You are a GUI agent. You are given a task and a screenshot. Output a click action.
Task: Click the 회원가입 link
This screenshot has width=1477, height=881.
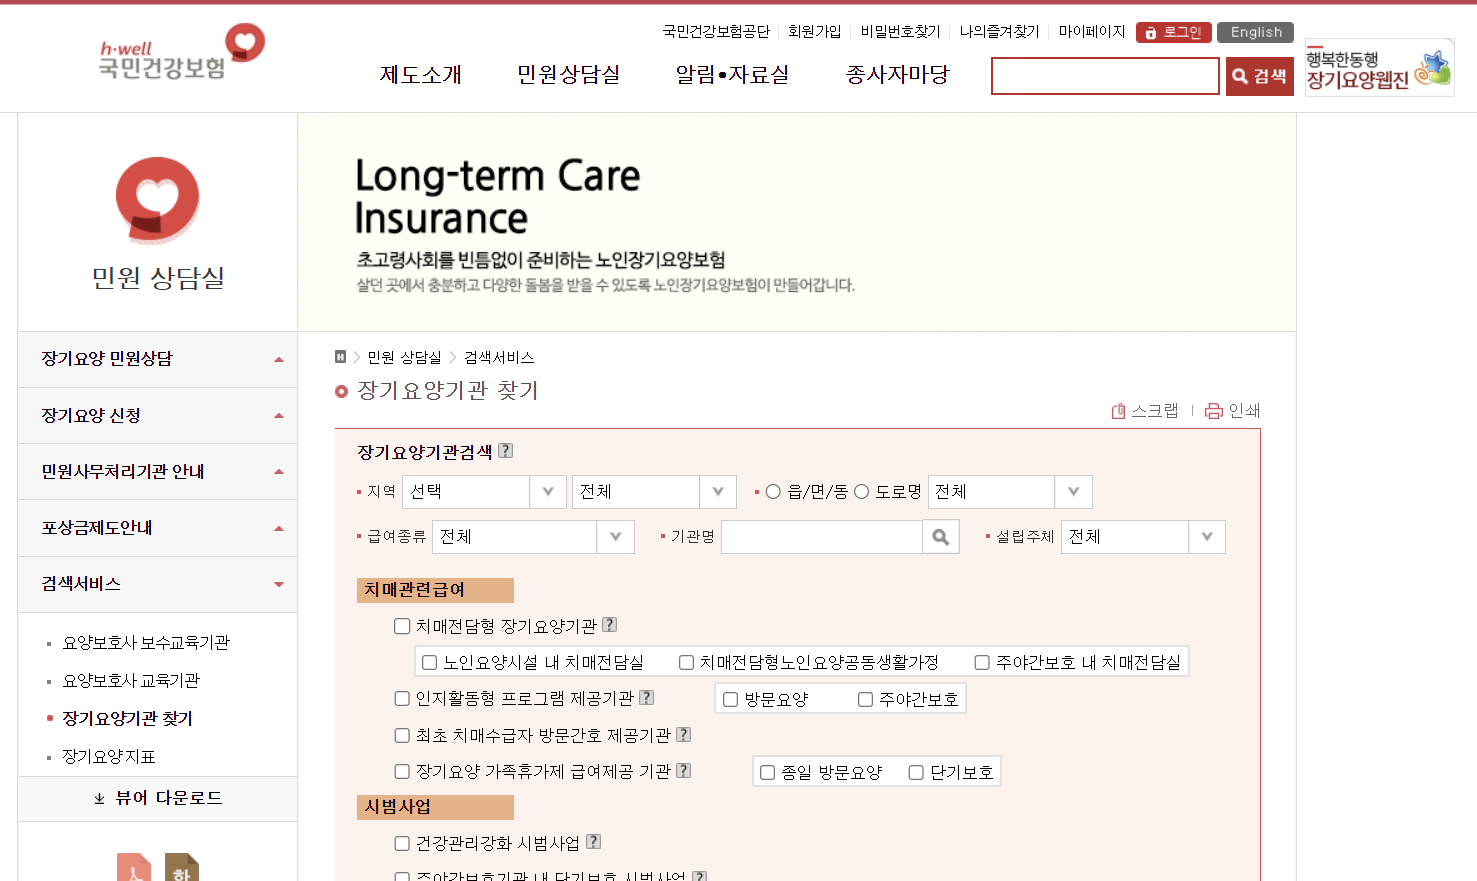point(814,31)
